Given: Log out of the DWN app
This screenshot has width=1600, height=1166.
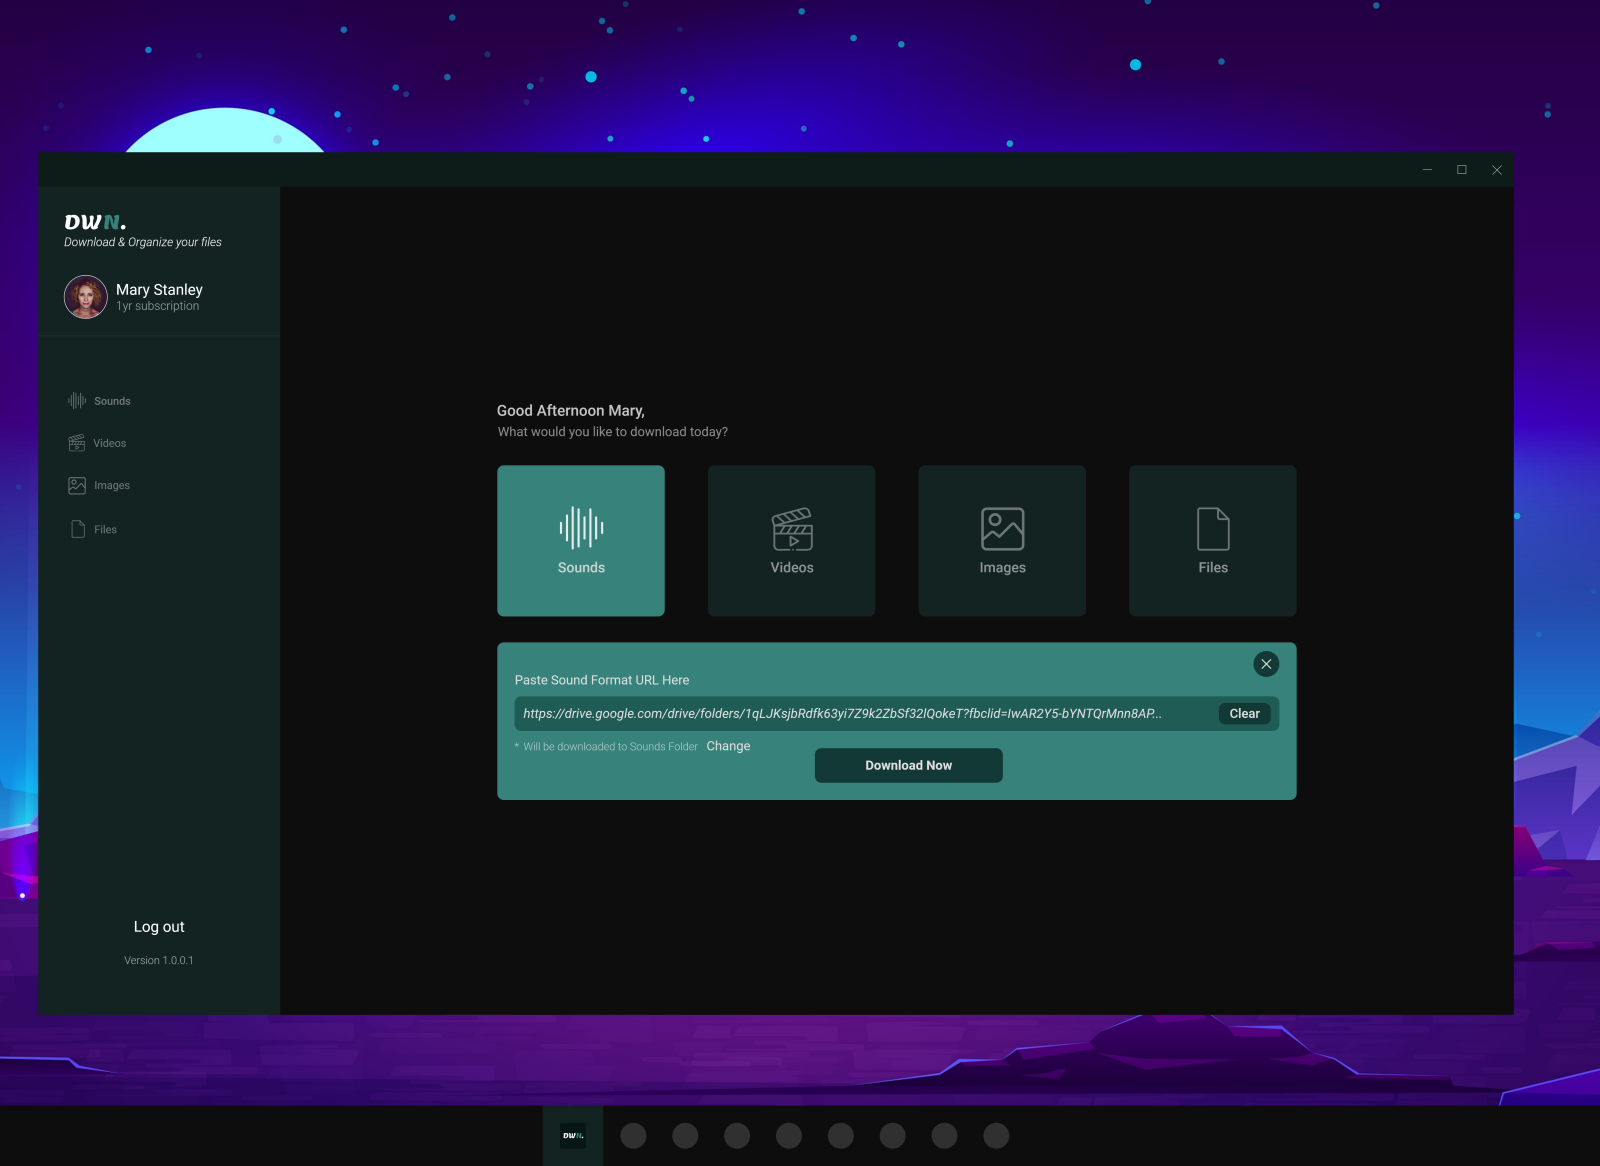Looking at the screenshot, I should pos(159,926).
